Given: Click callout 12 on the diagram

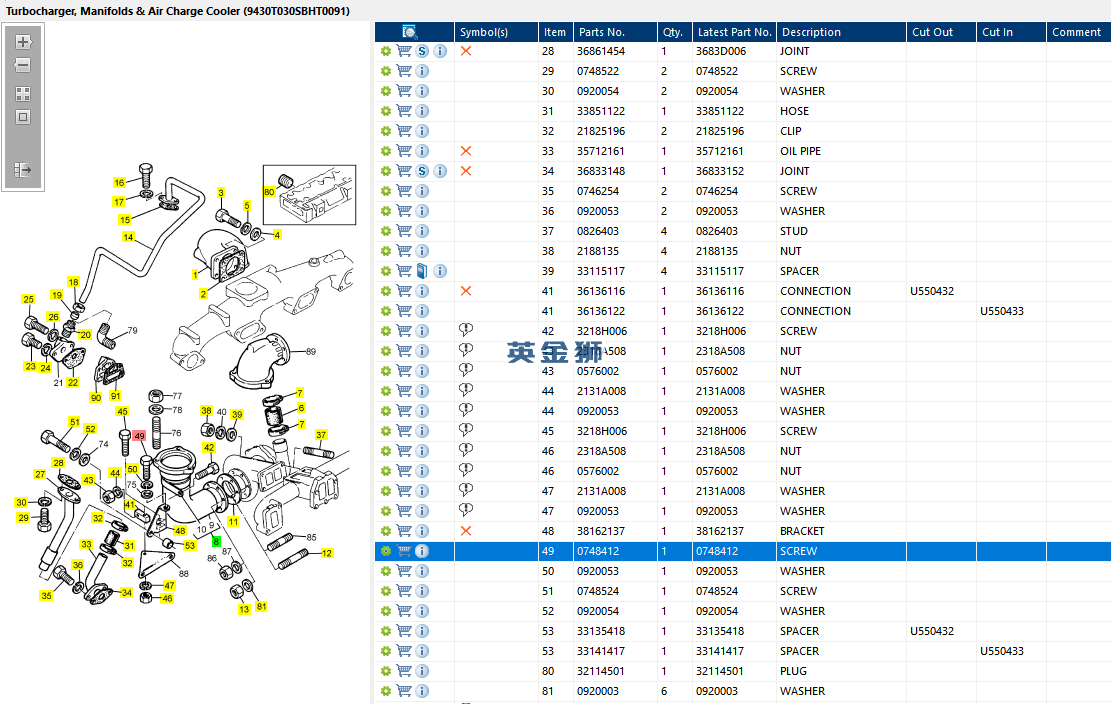Looking at the screenshot, I should coord(327,553).
